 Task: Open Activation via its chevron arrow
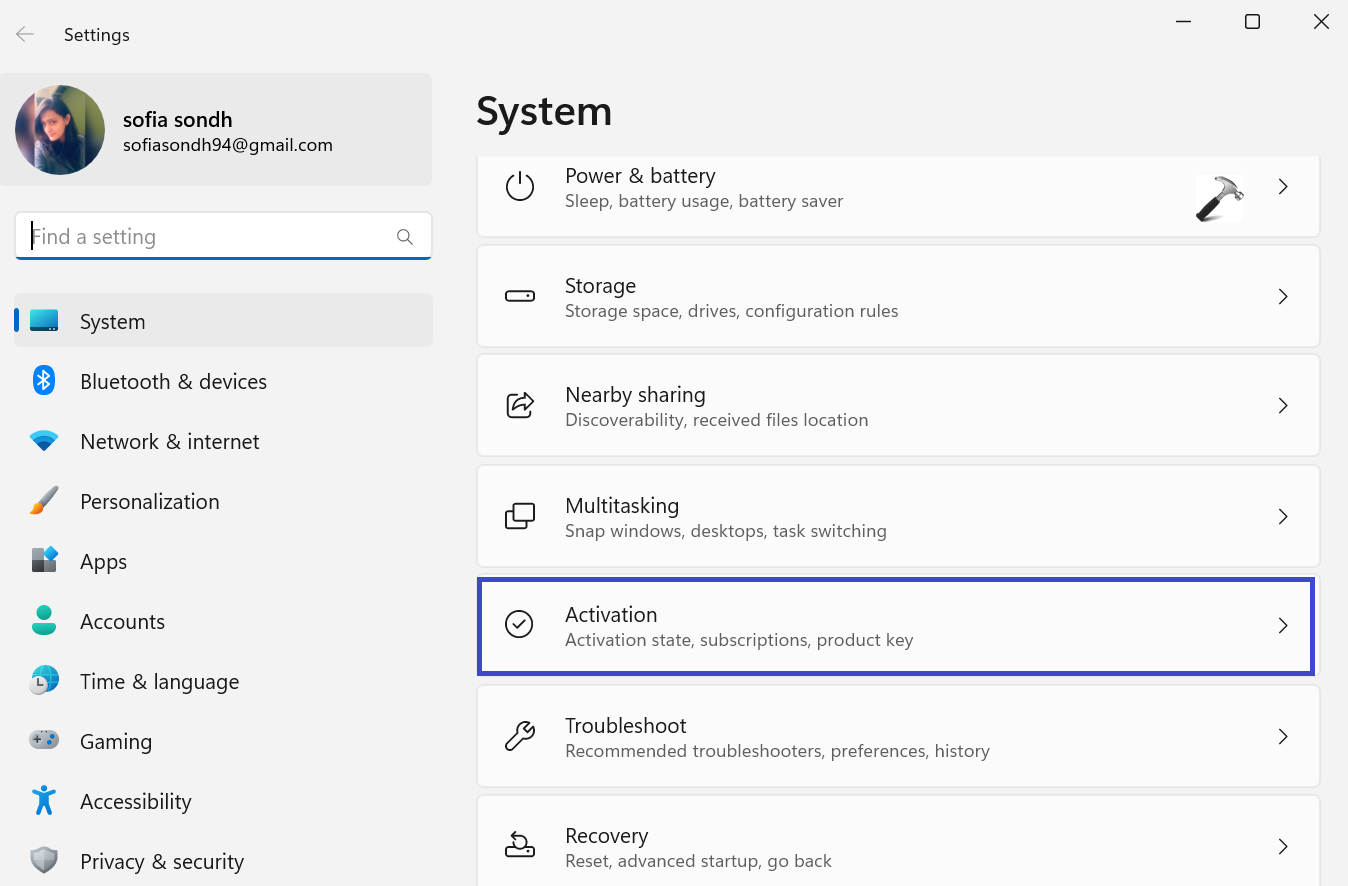coord(1283,626)
